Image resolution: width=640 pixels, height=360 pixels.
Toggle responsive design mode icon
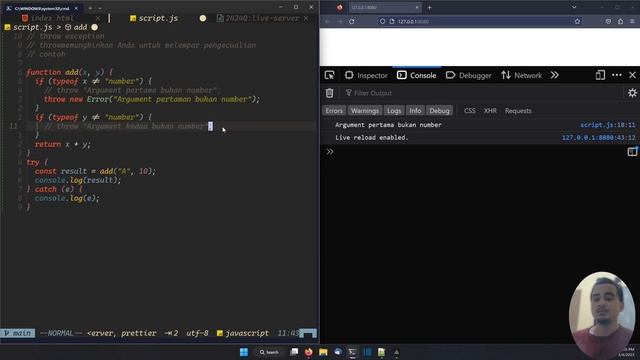(x=600, y=75)
